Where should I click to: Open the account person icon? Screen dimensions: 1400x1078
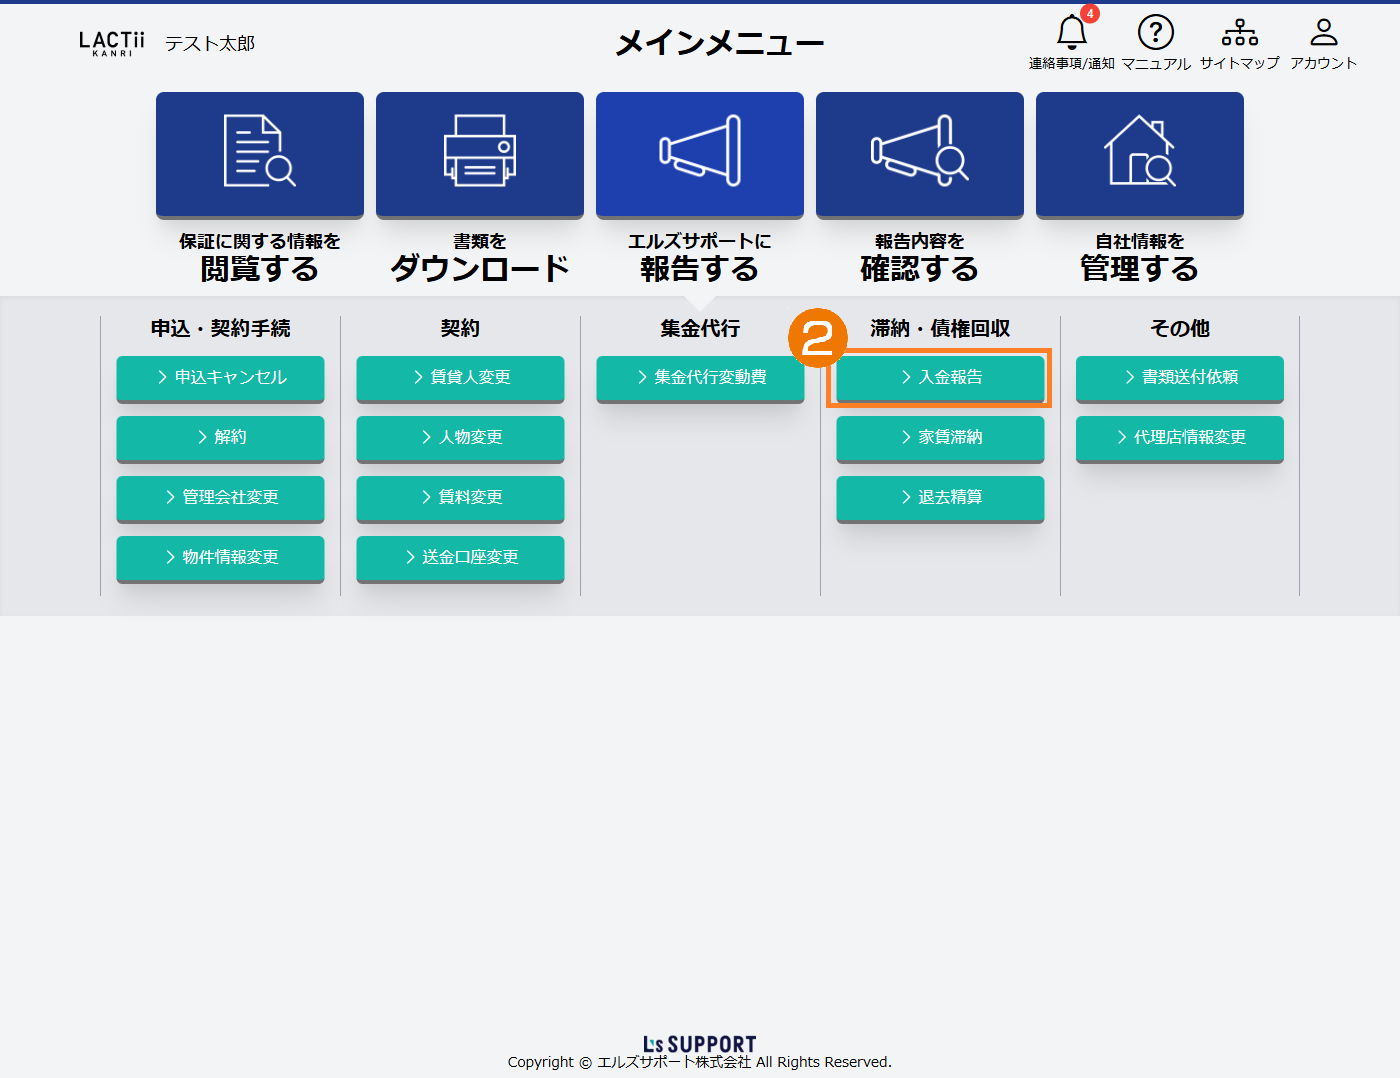[1323, 34]
